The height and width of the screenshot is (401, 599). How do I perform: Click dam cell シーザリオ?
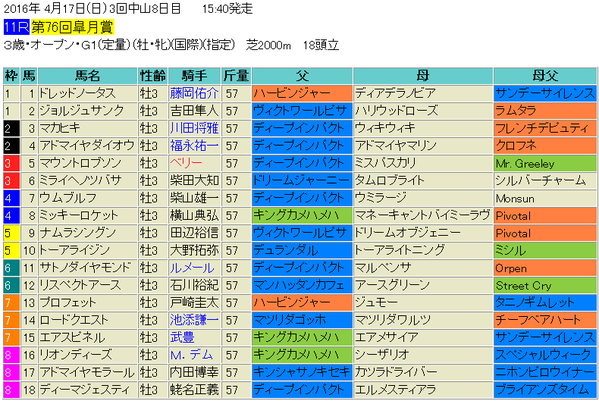pyautogui.click(x=423, y=355)
